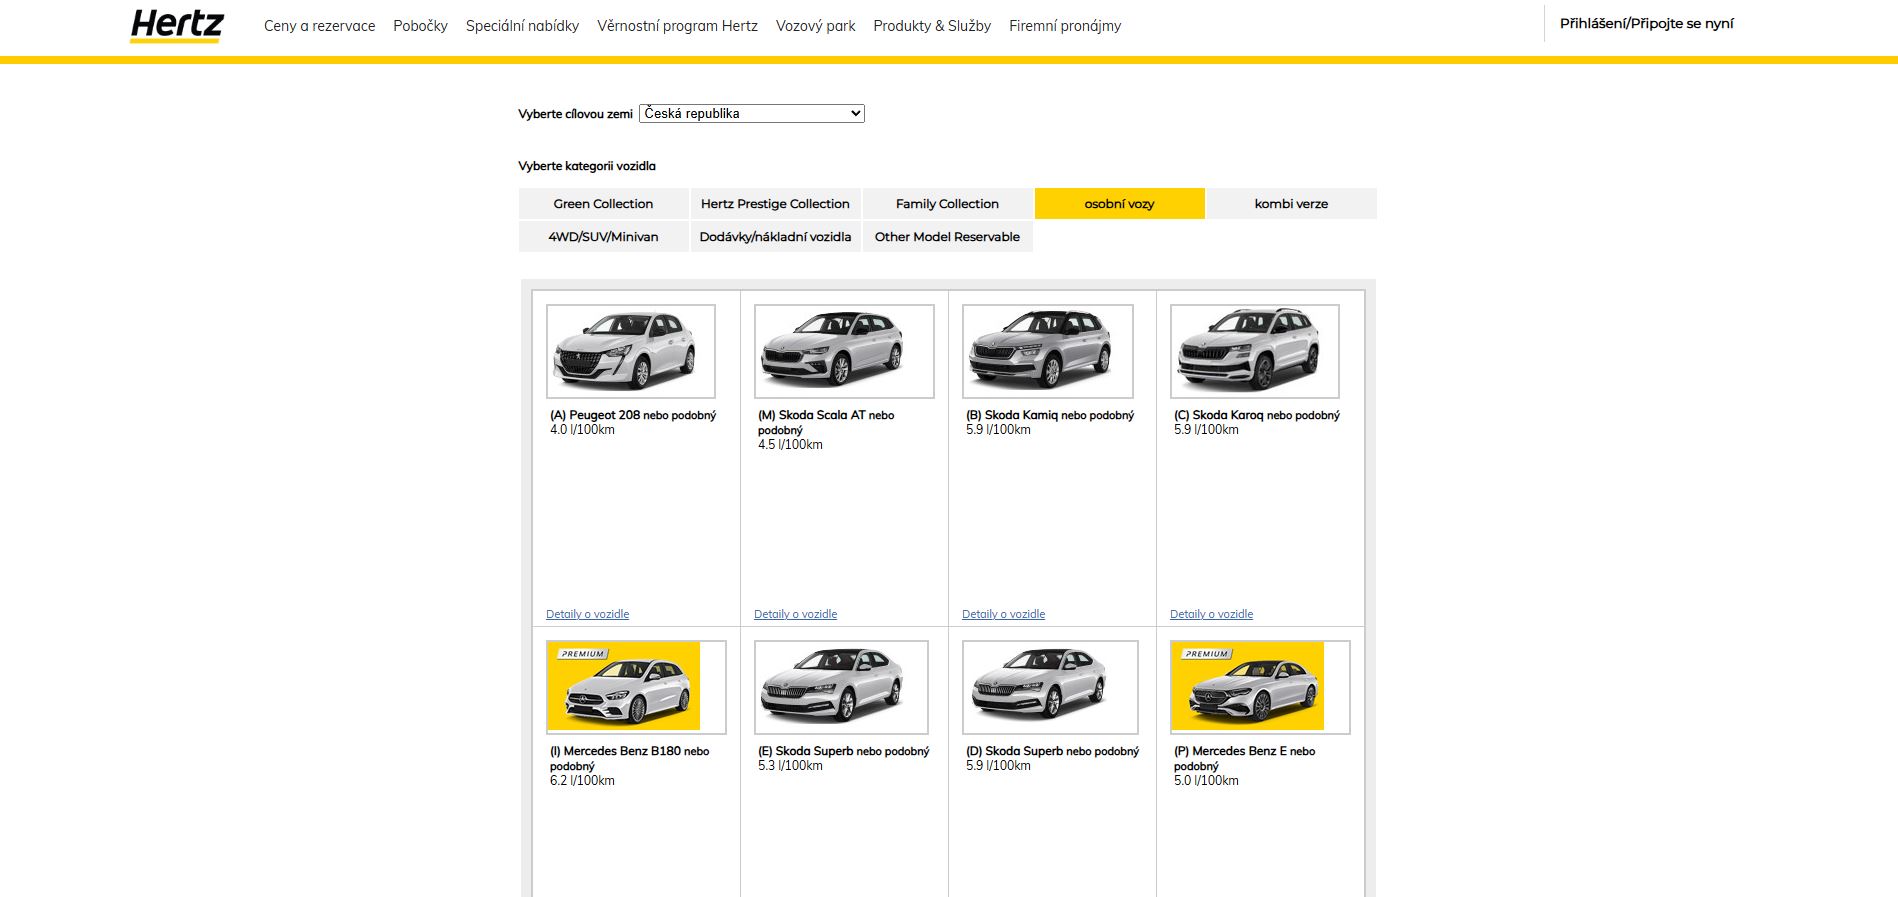
Task: Click the Peugeot 208 car image
Action: click(631, 351)
